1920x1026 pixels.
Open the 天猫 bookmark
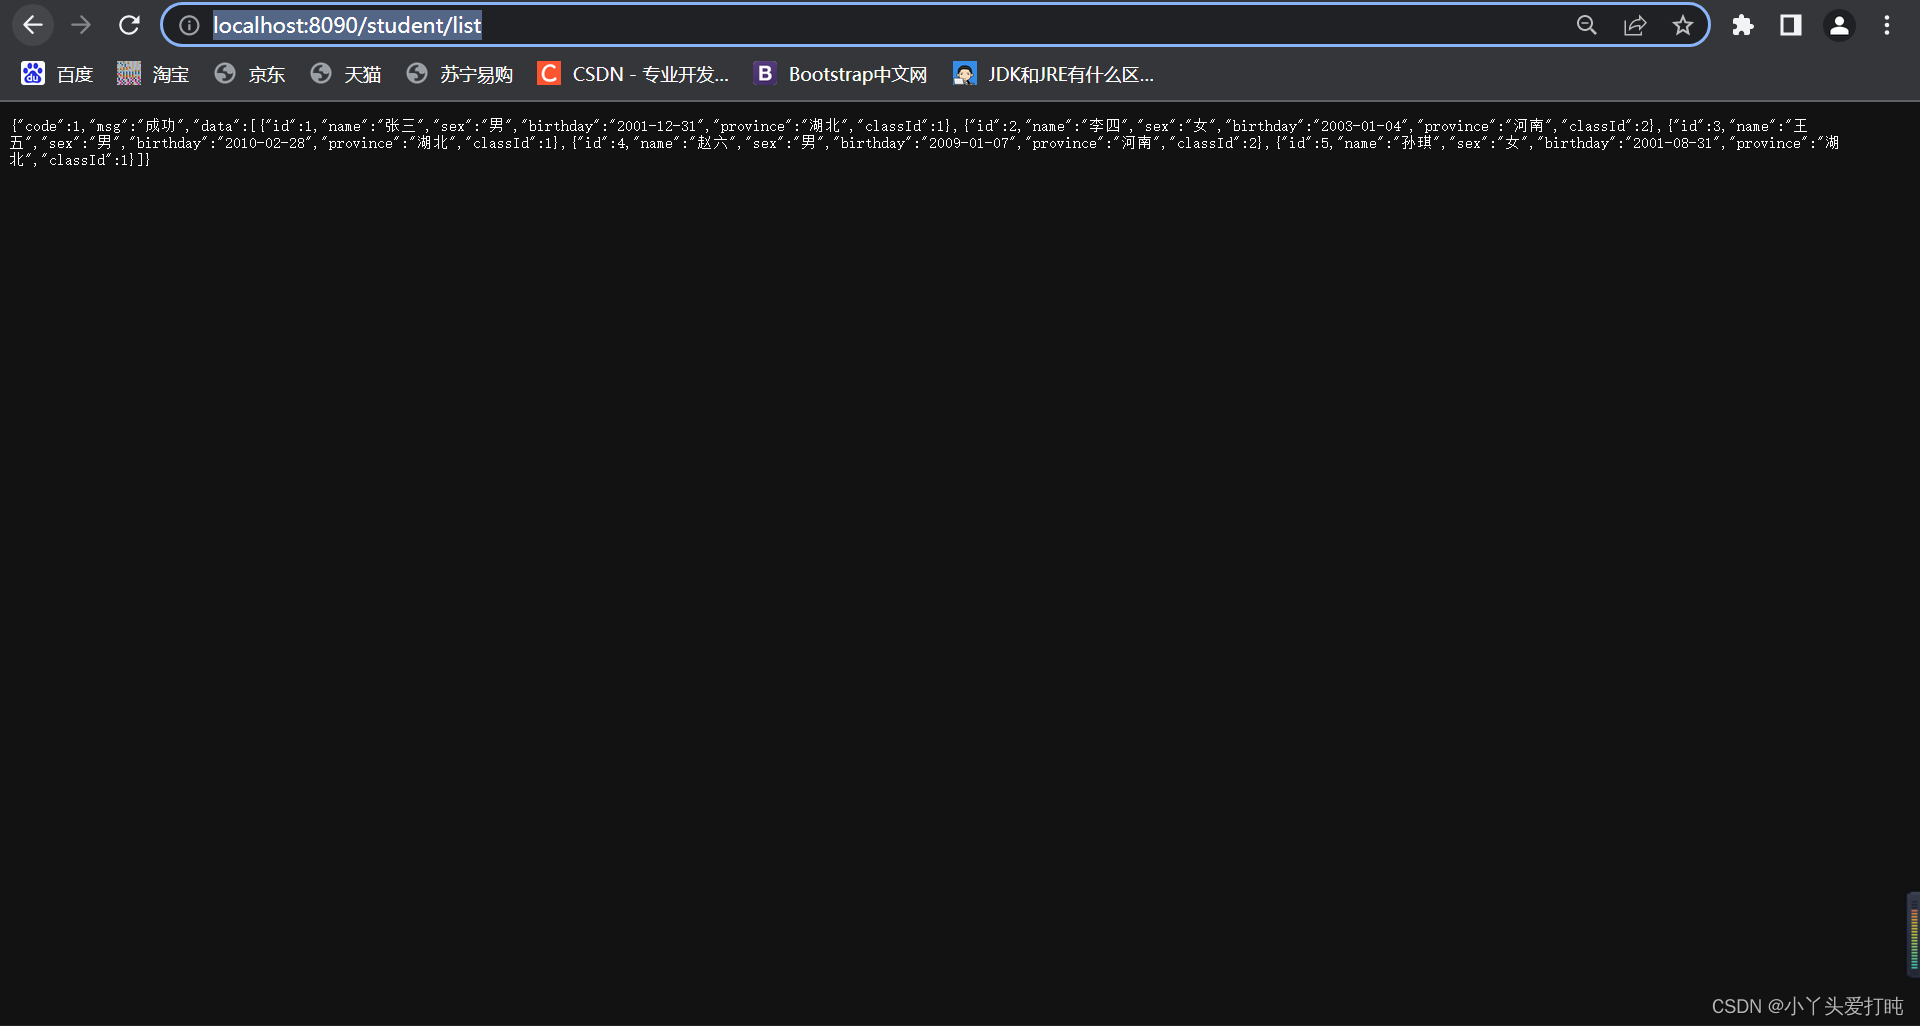pos(346,74)
